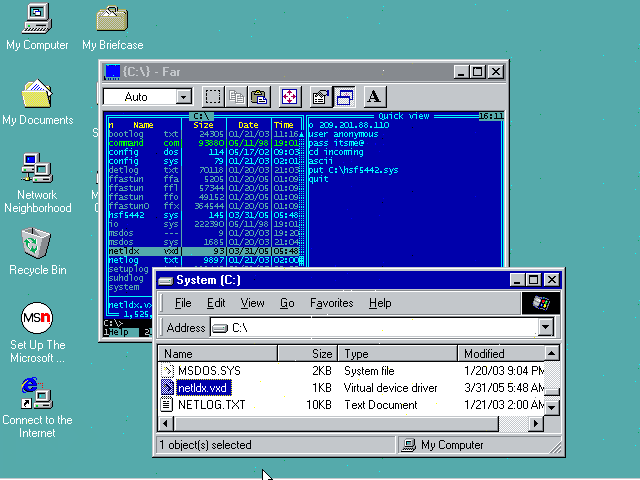Click 'My Computer' status bar zone
This screenshot has height=480, width=640.
click(x=478, y=445)
